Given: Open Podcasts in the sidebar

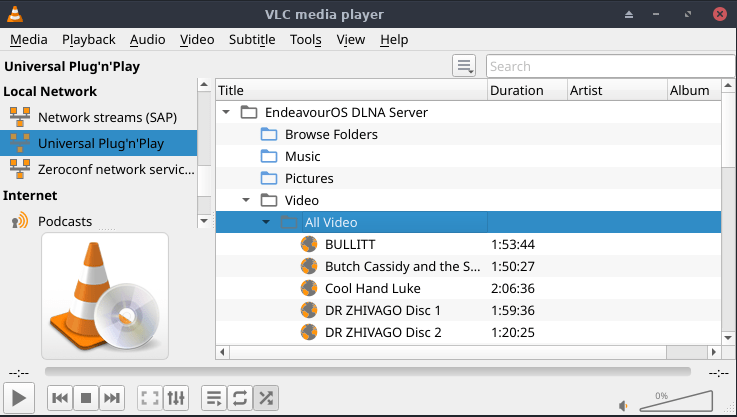Looking at the screenshot, I should click(x=99, y=221).
